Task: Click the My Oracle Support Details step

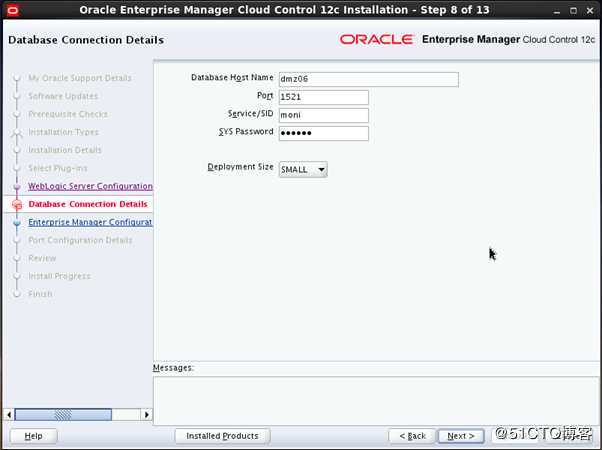Action: 80,78
